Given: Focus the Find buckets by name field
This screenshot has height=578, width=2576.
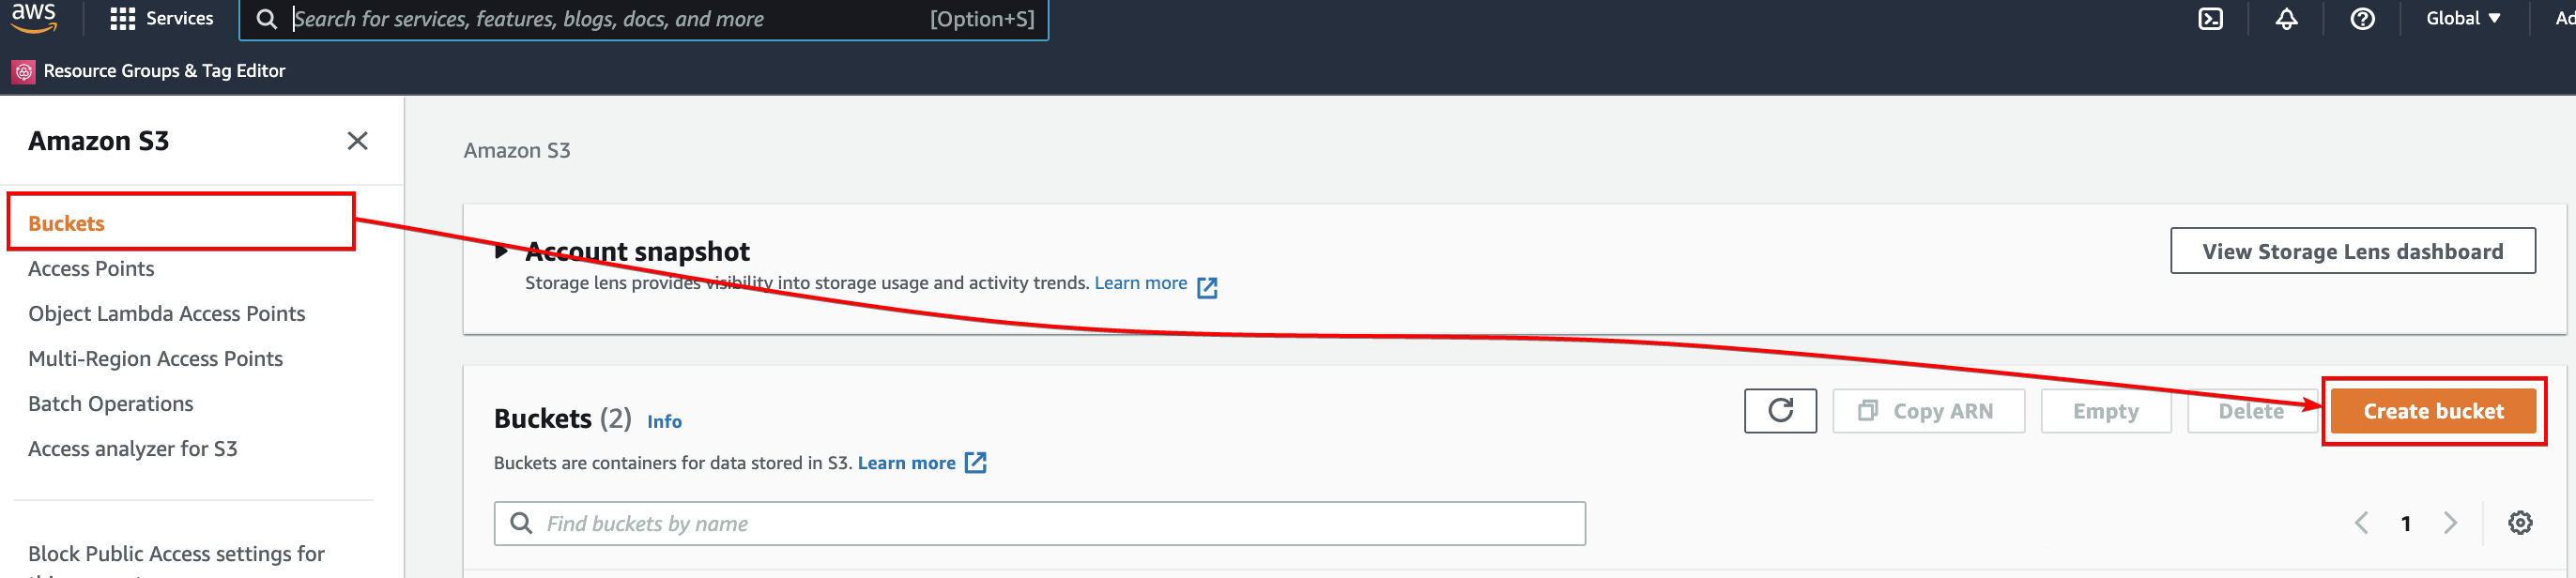Looking at the screenshot, I should pos(1039,524).
